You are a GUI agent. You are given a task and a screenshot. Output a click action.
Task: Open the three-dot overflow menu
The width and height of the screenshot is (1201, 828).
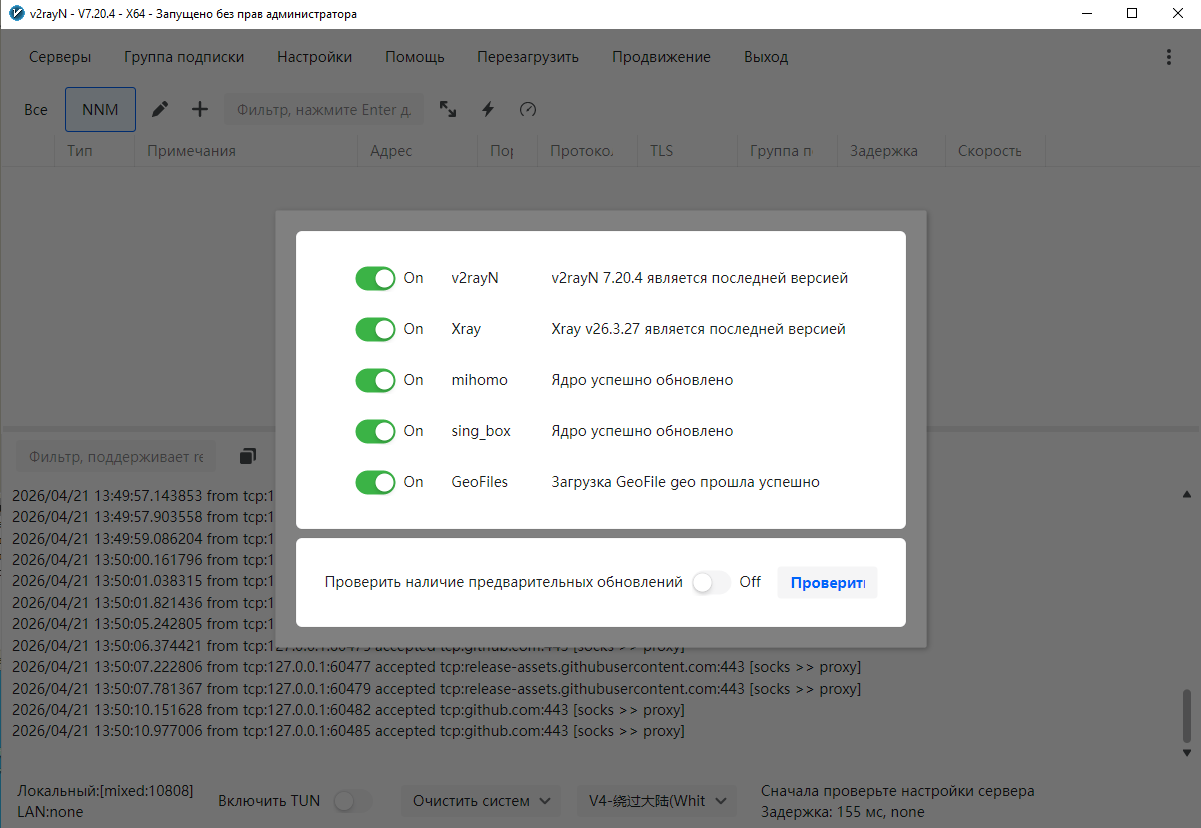pos(1169,57)
